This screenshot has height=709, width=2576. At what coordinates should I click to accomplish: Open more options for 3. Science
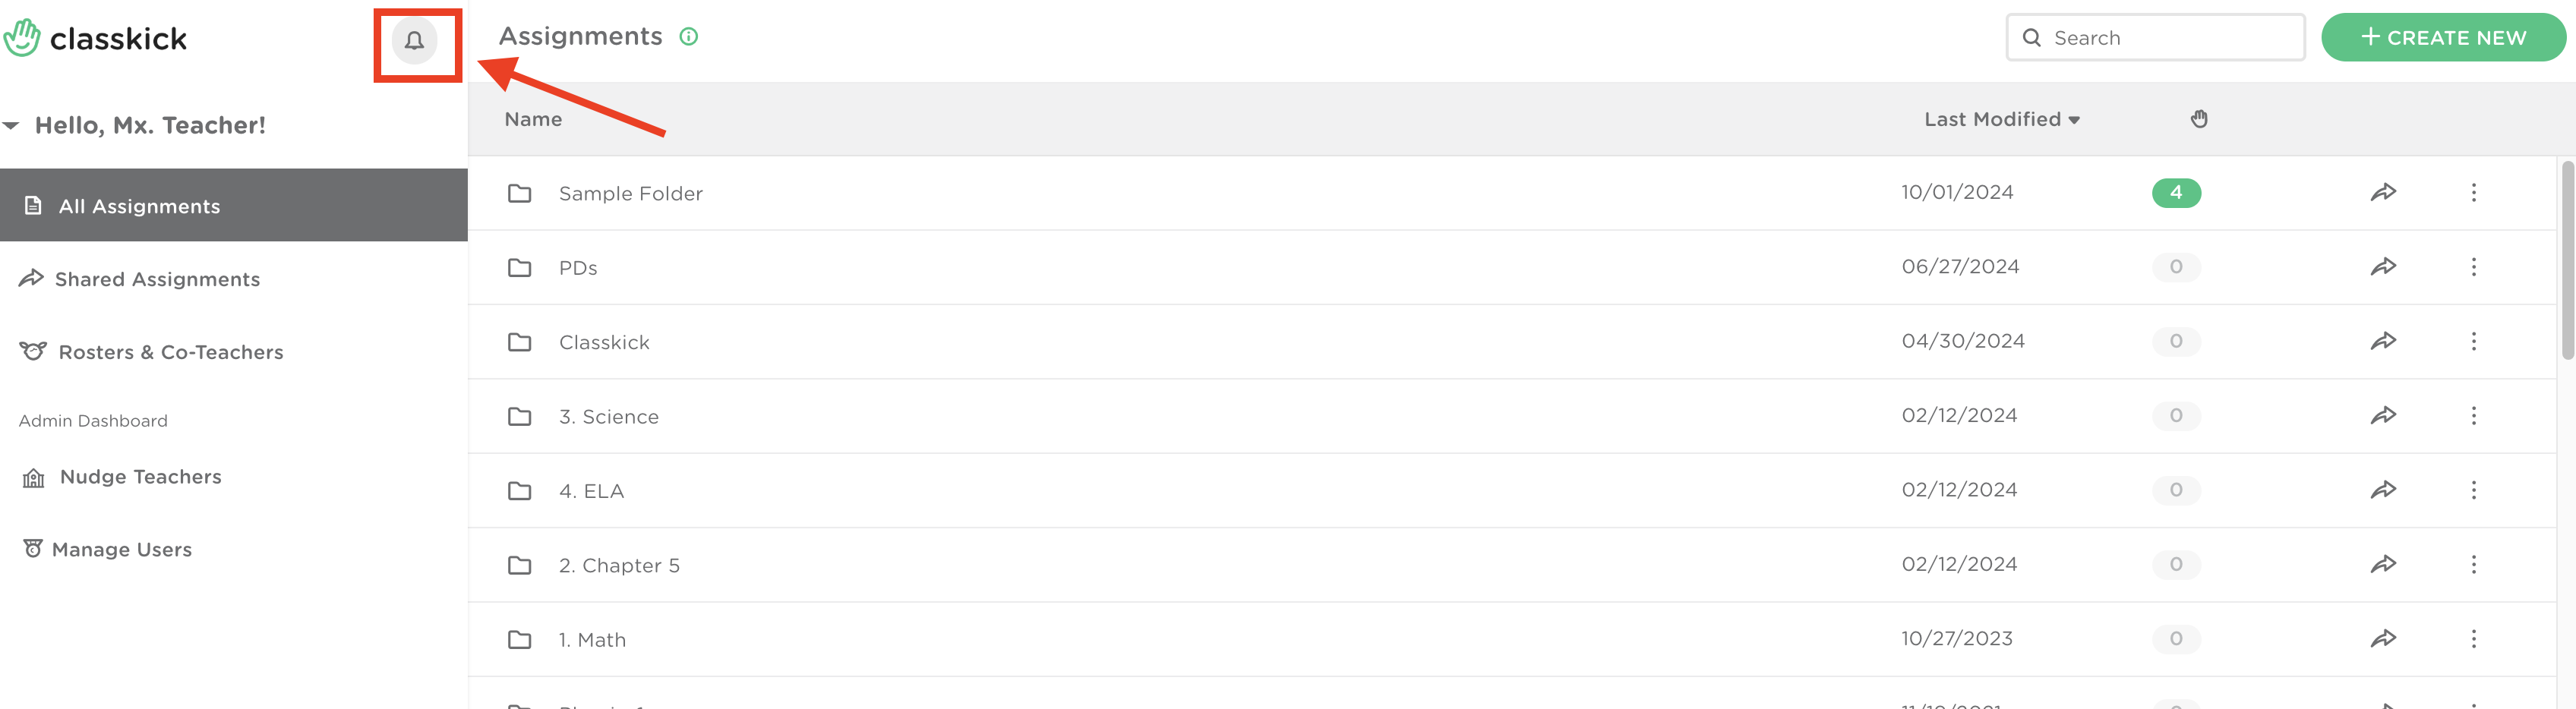(x=2473, y=415)
